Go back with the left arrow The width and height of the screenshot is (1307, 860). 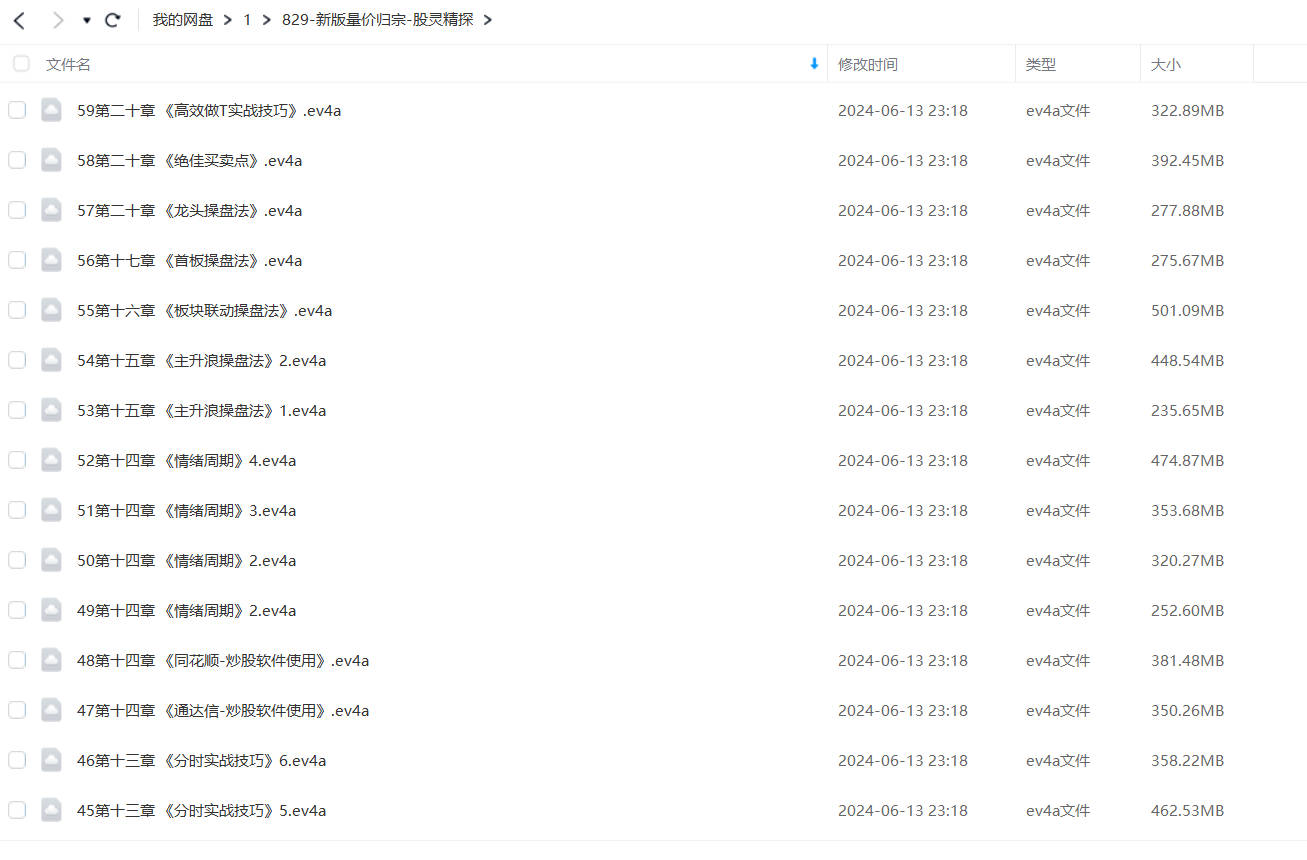19,20
